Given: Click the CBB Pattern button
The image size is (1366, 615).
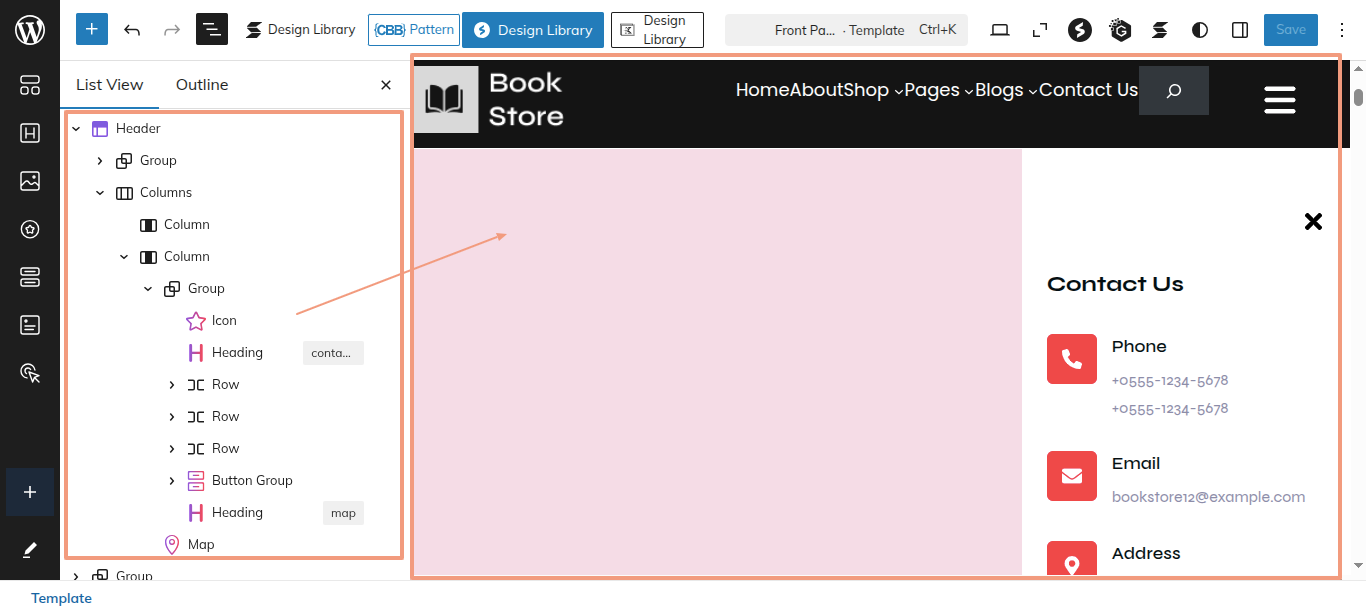Looking at the screenshot, I should 414,30.
